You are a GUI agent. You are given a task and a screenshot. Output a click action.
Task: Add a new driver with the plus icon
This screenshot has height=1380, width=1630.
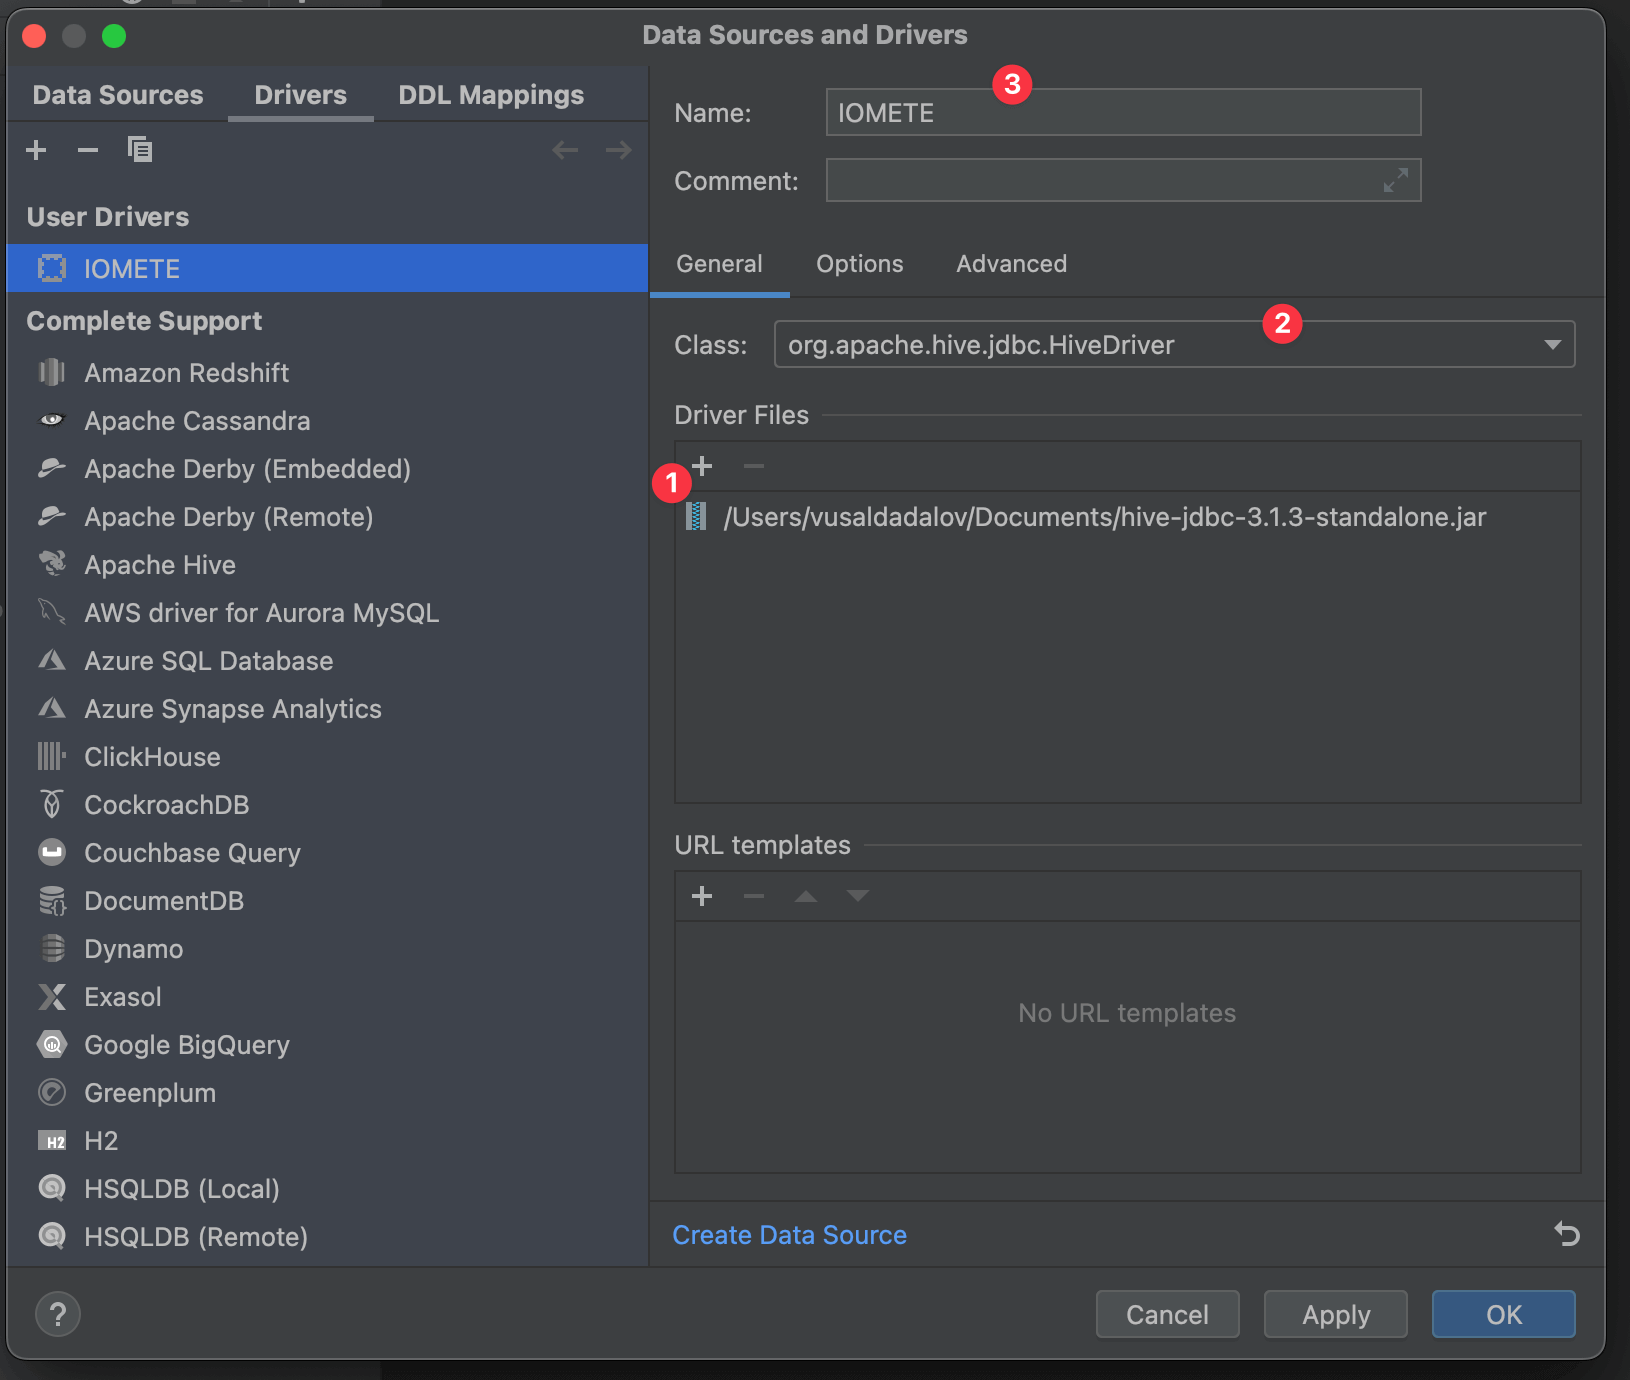[37, 150]
